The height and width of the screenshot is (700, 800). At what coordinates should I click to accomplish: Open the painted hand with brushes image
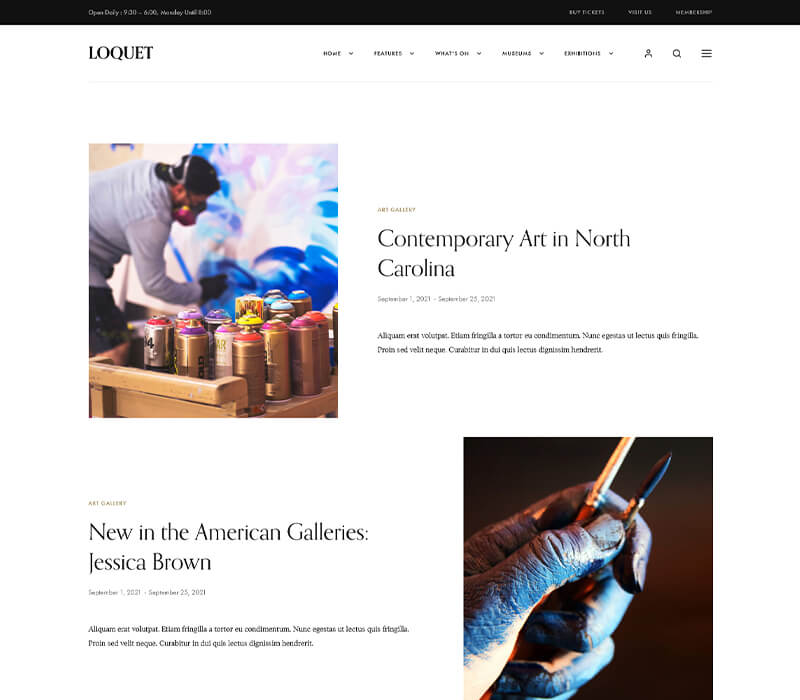[x=588, y=568]
